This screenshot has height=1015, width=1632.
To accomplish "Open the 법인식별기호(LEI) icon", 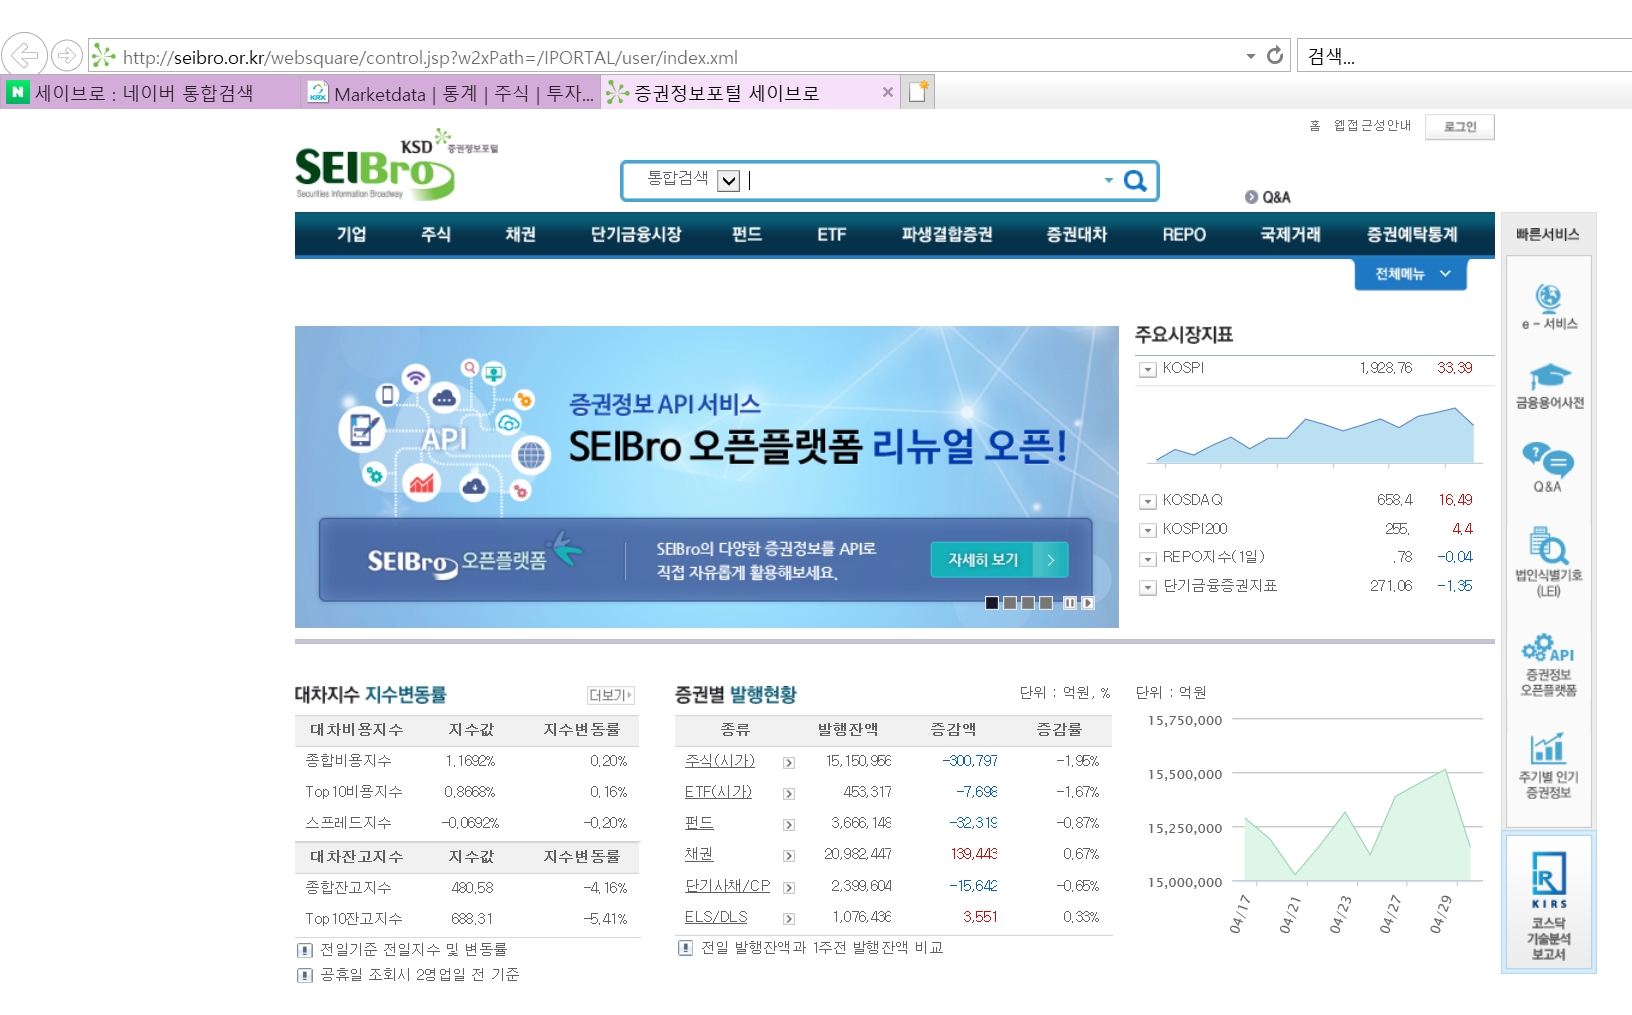I will (1548, 562).
